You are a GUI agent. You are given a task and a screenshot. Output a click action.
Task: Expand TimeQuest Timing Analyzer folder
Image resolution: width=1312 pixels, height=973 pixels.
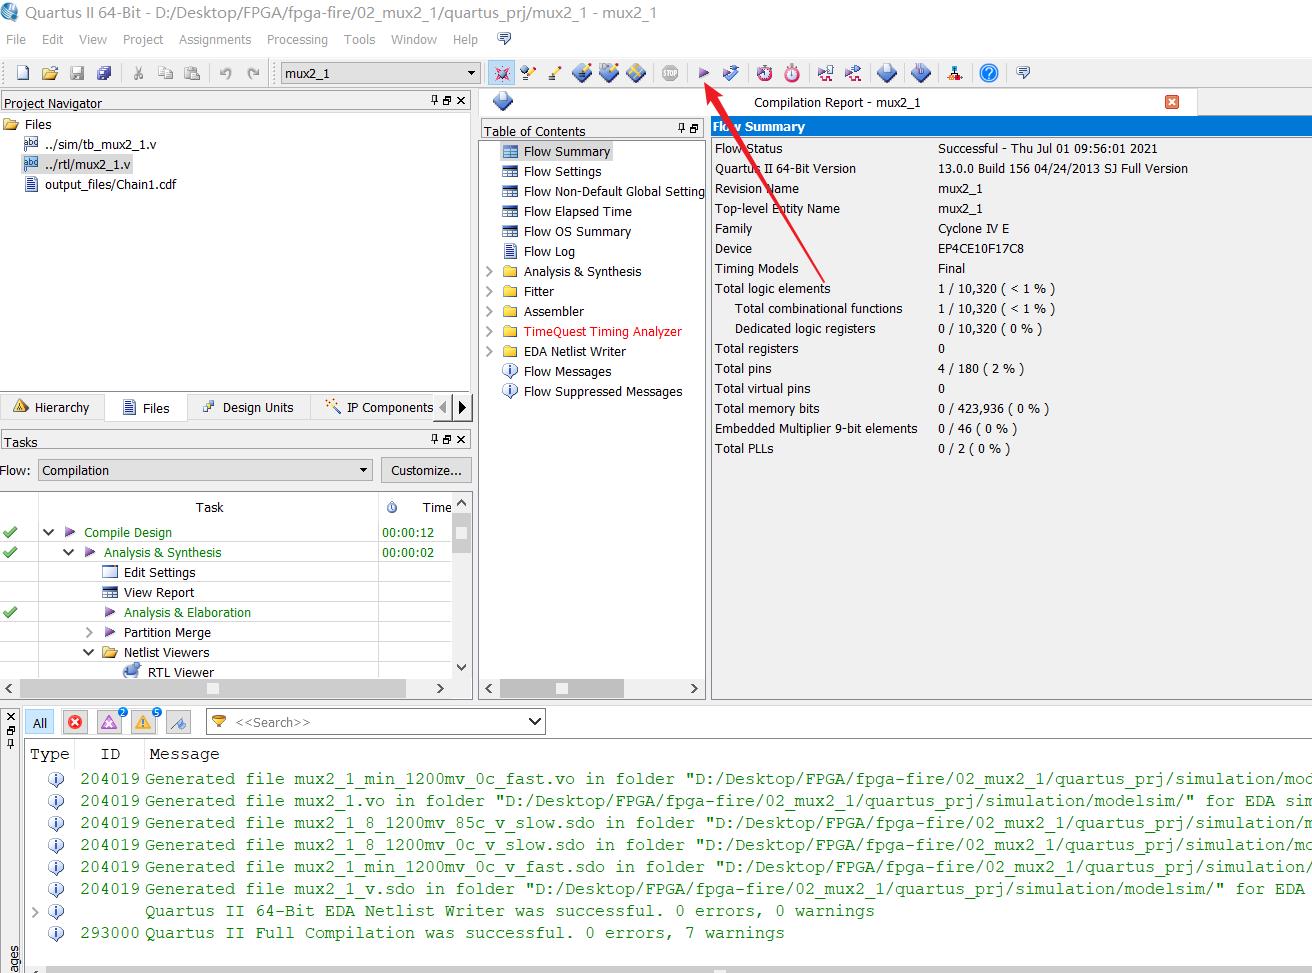pos(490,332)
